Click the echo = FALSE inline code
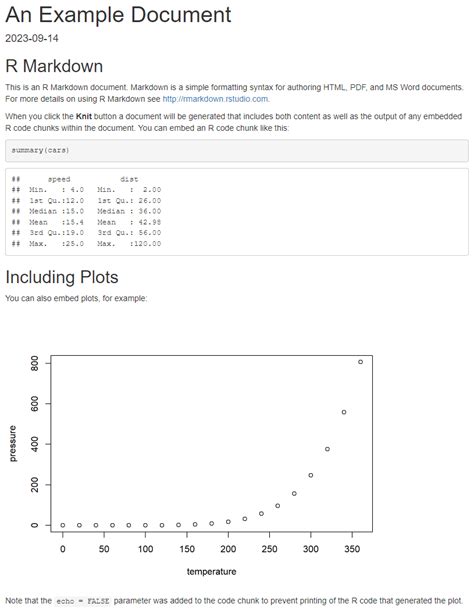This screenshot has height=611, width=474. (83, 601)
